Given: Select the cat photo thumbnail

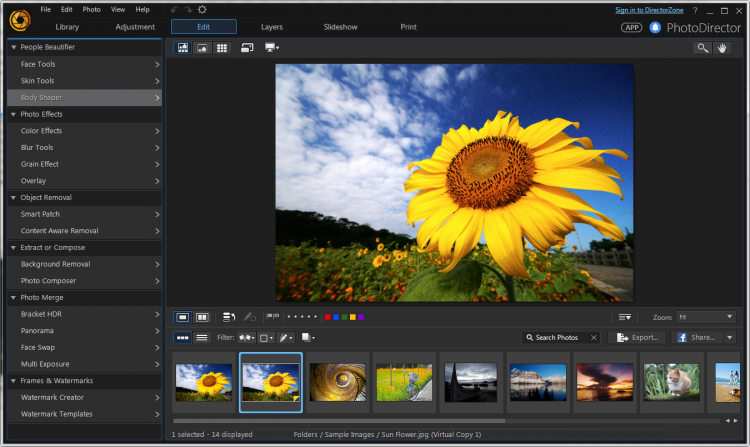Looking at the screenshot, I should click(671, 382).
